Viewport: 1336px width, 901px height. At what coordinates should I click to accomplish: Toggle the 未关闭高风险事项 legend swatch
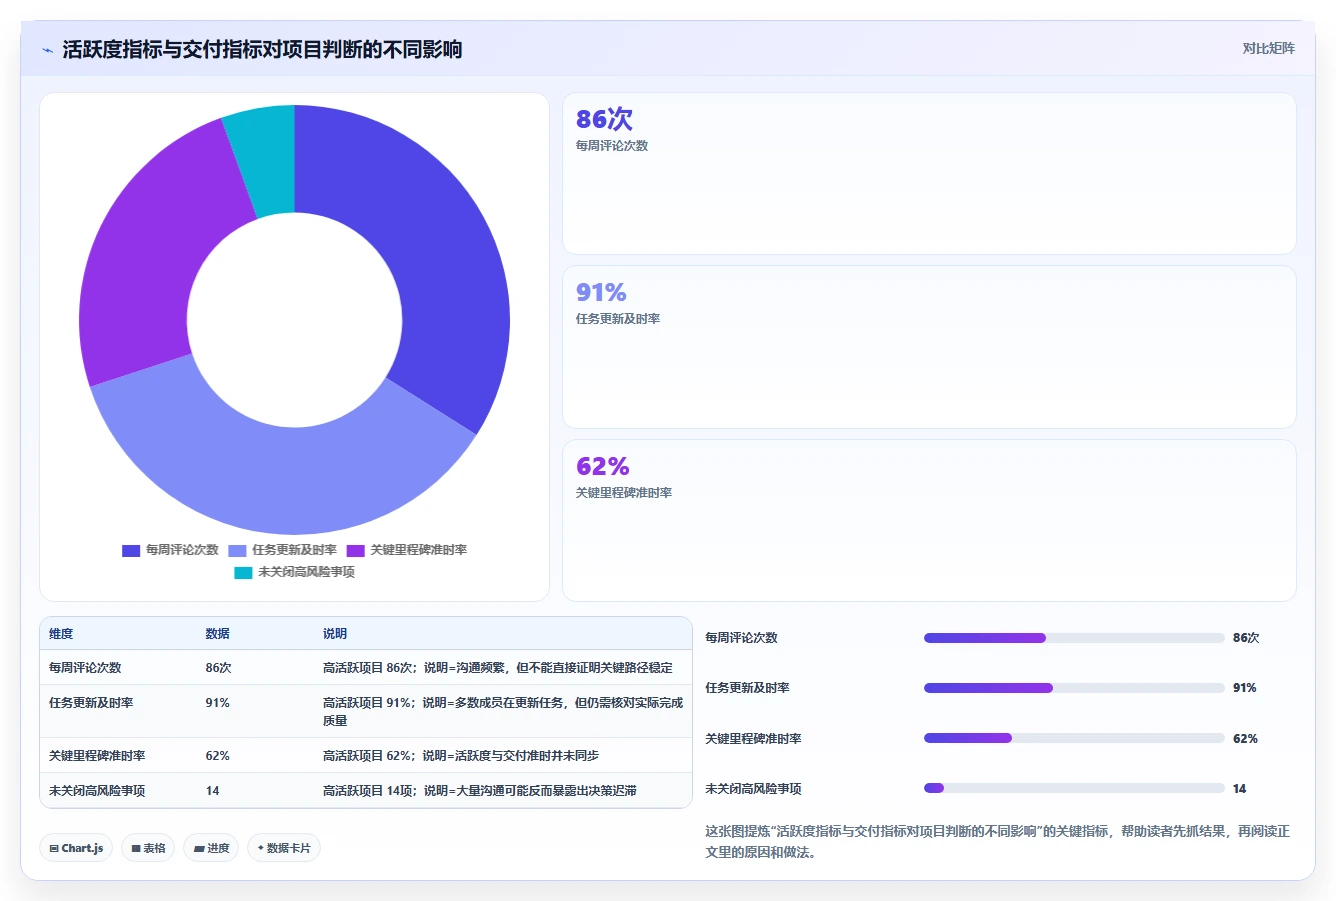tap(243, 573)
